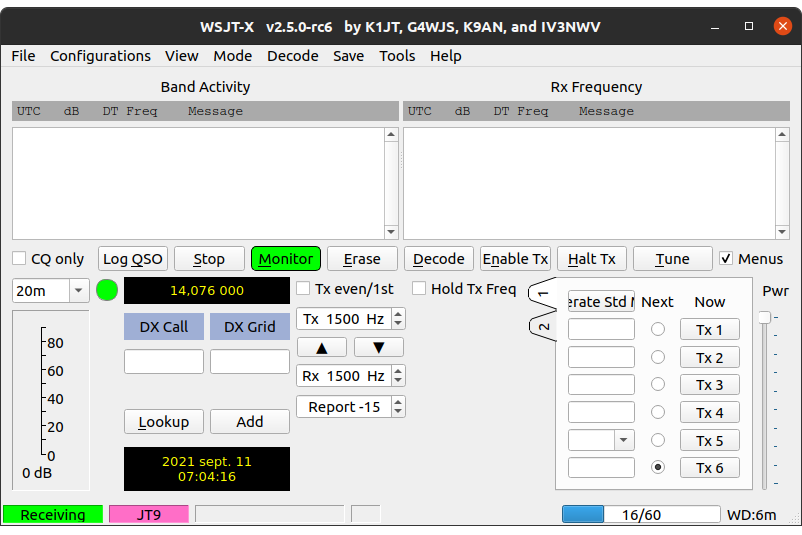The height and width of the screenshot is (535, 802).
Task: Increase Report value with stepper up arrow
Action: [398, 402]
